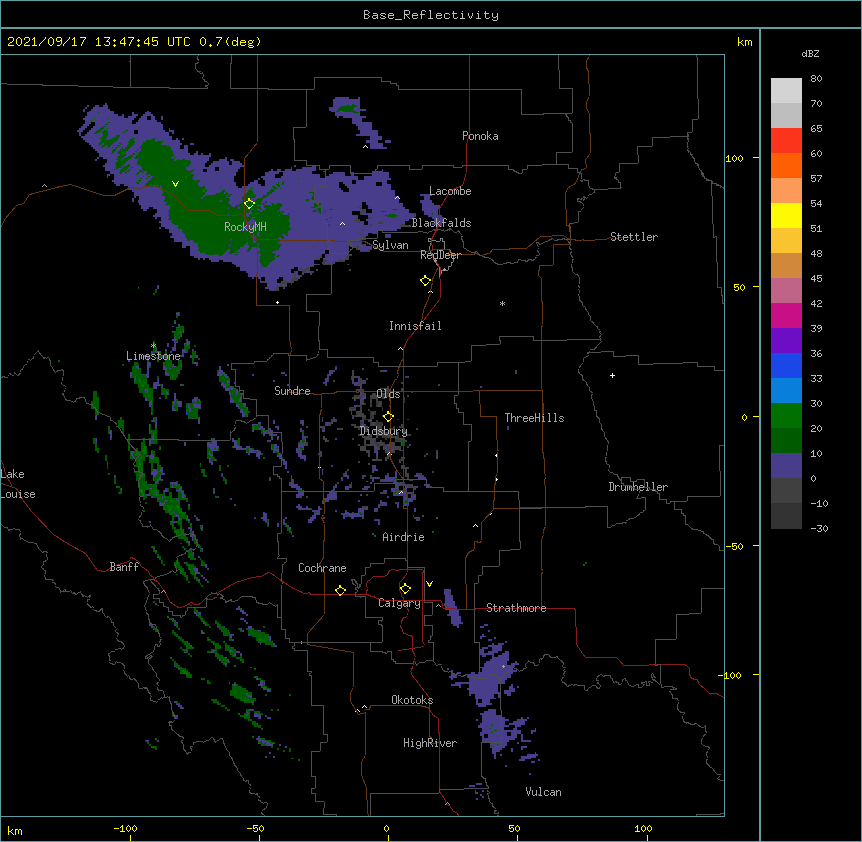Click the Drumheller town label
Viewport: 862px width, 842px height.
(x=638, y=487)
